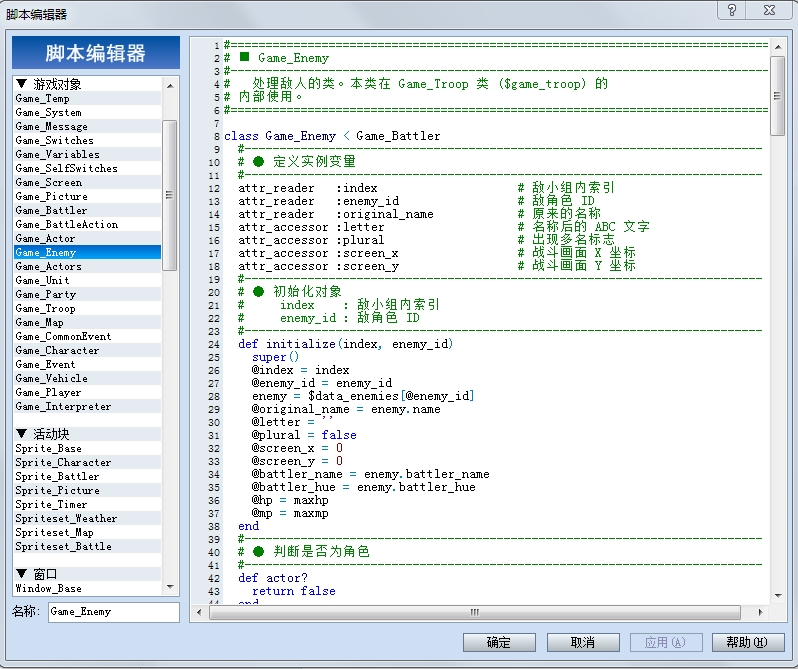Select Game_Vehicle entry
798x669 pixels.
point(87,378)
